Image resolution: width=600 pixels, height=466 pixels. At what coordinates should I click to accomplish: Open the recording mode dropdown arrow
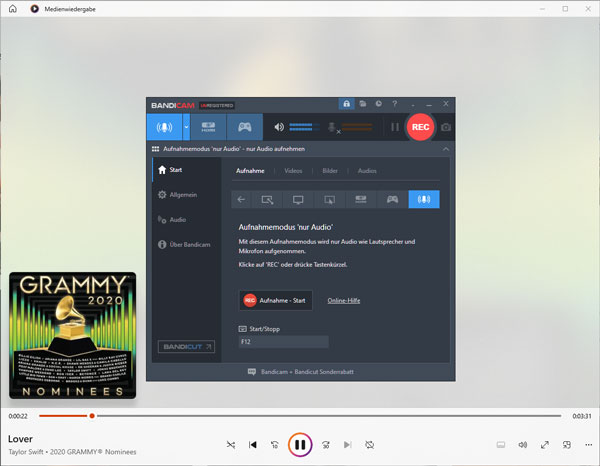point(186,127)
